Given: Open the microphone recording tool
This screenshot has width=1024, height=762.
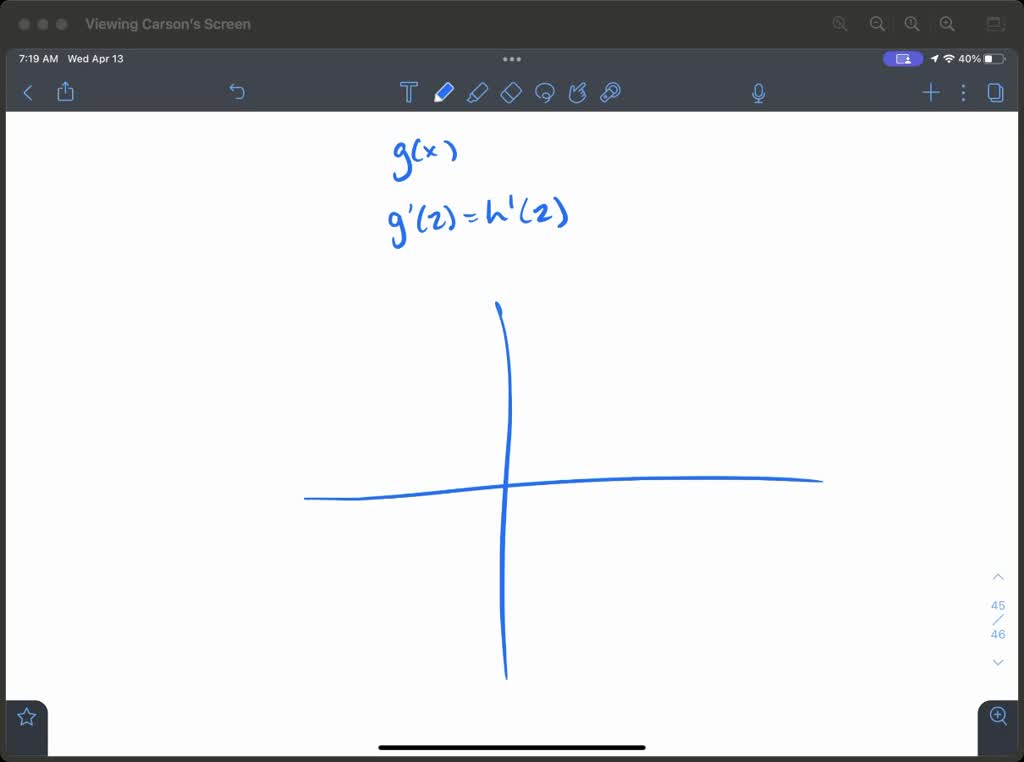Looking at the screenshot, I should click(758, 92).
